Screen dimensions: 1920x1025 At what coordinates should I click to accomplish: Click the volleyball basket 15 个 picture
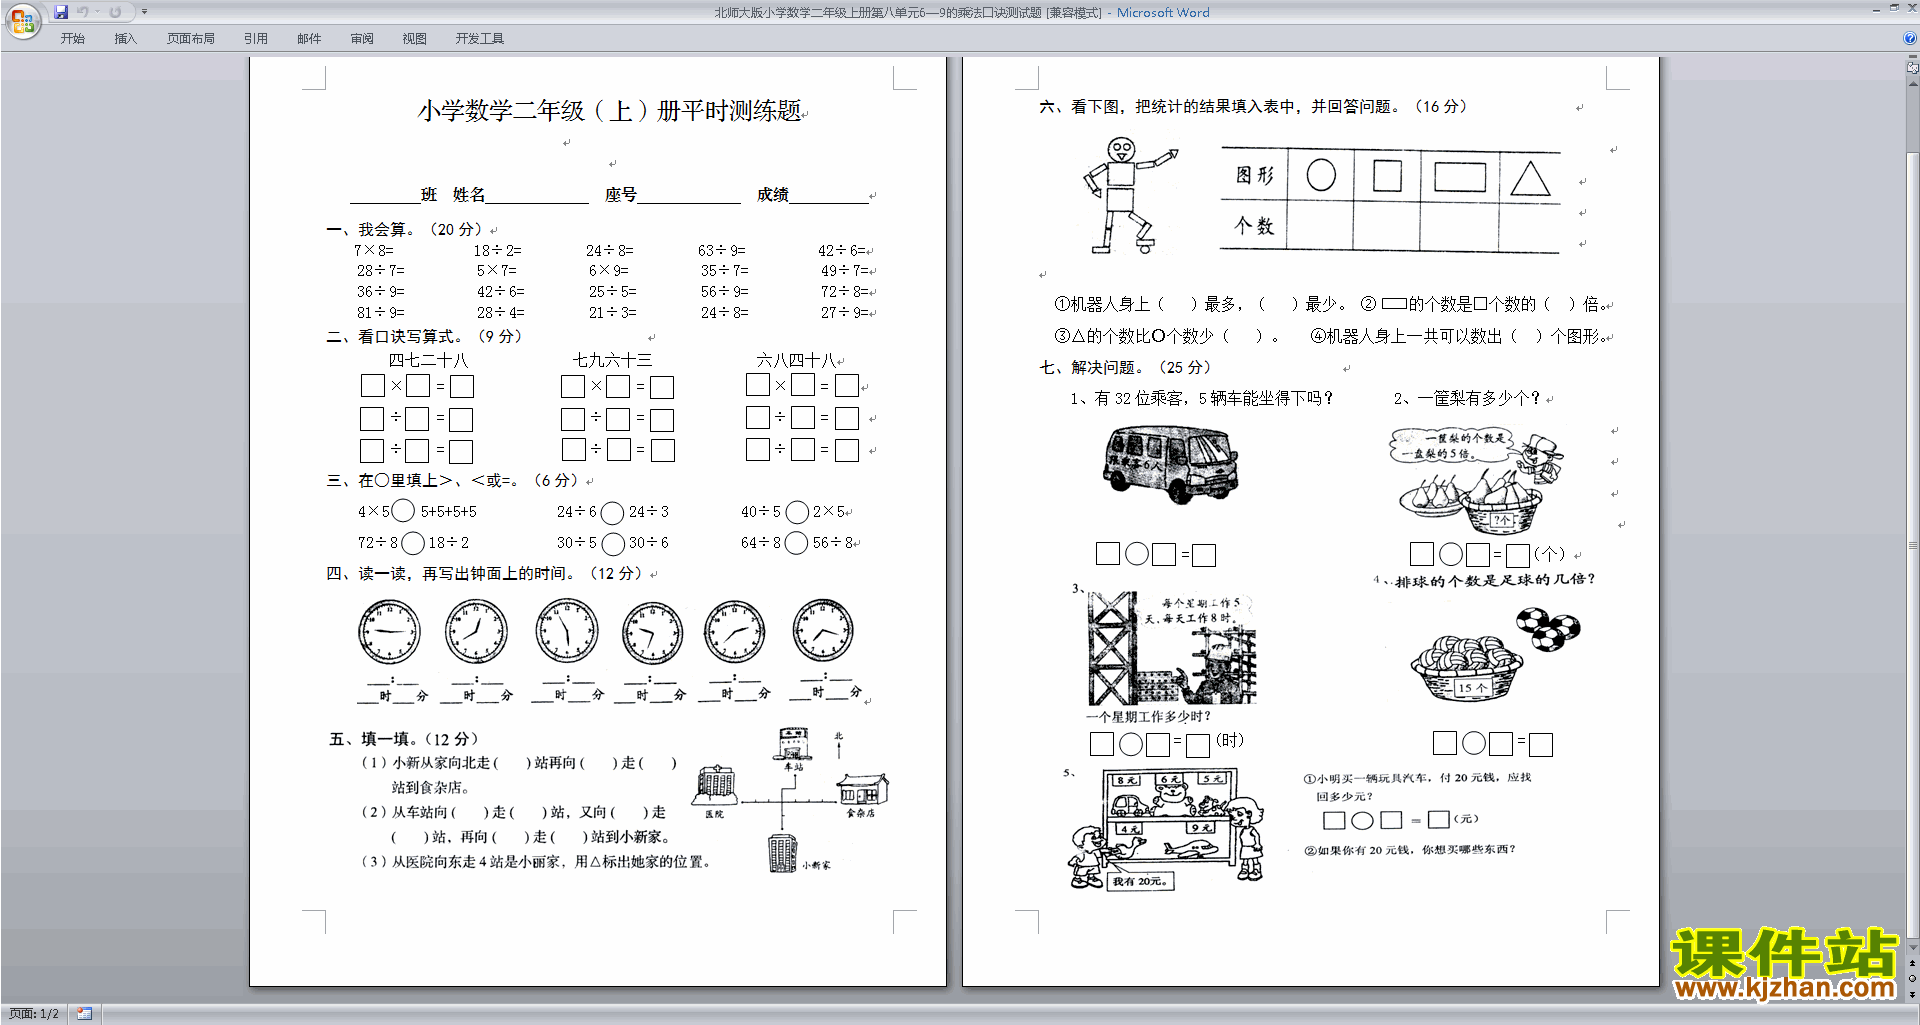[x=1467, y=668]
